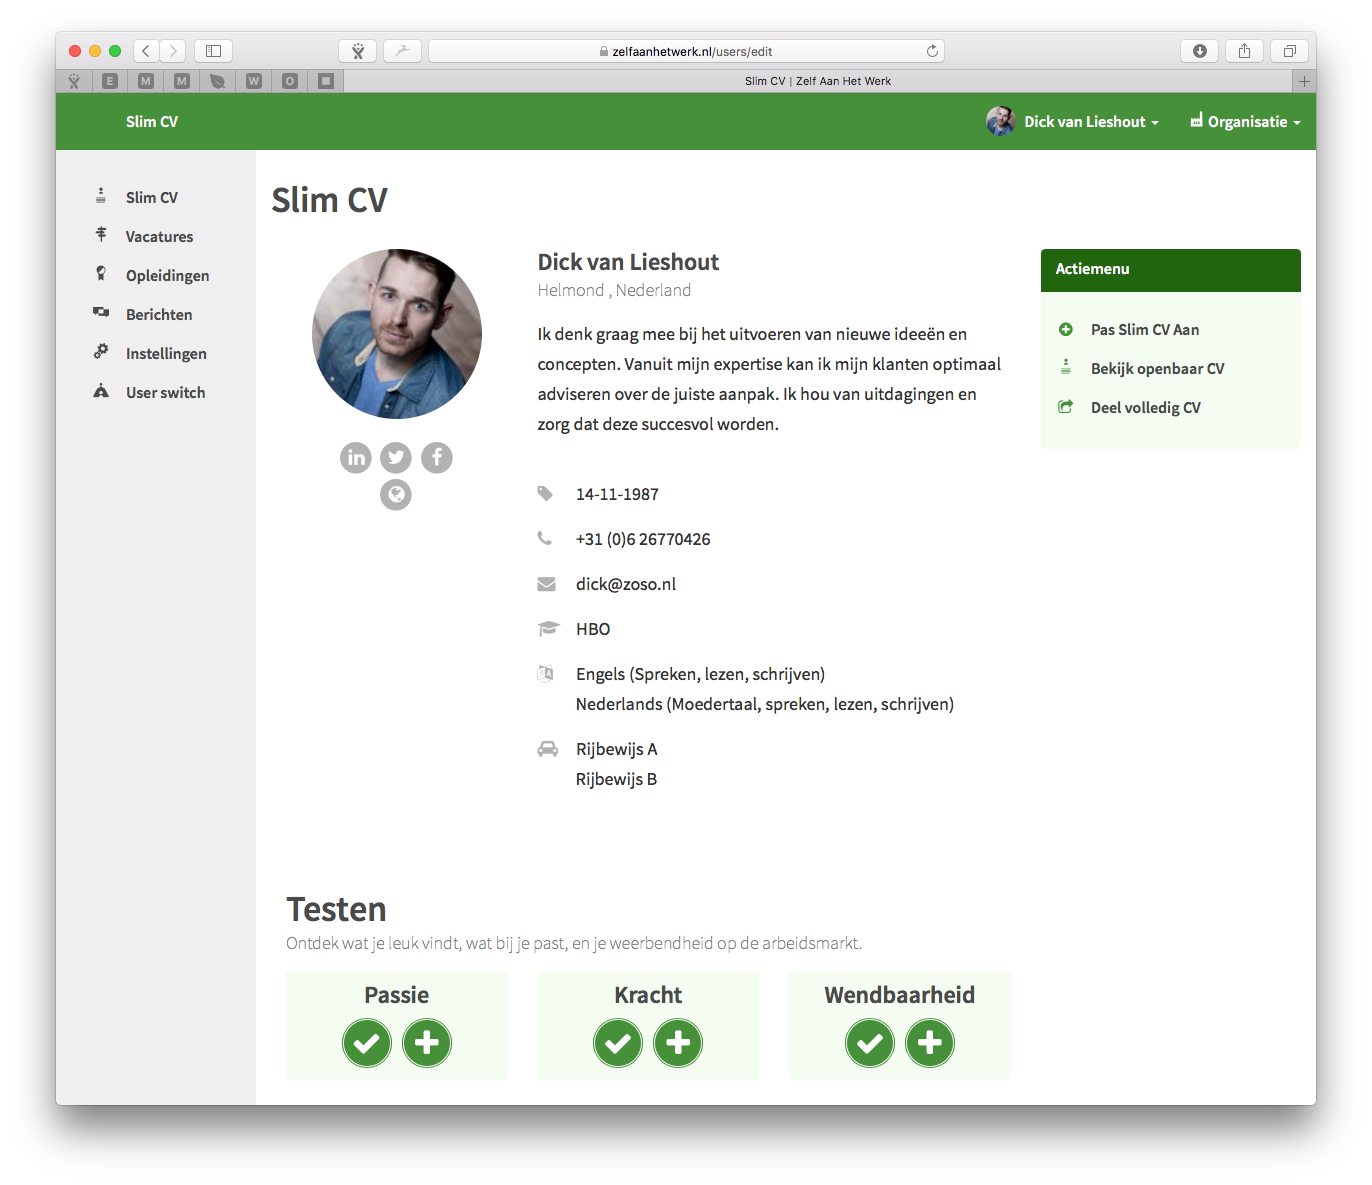Click Deel volledig CV link
The width and height of the screenshot is (1372, 1185).
(1146, 408)
